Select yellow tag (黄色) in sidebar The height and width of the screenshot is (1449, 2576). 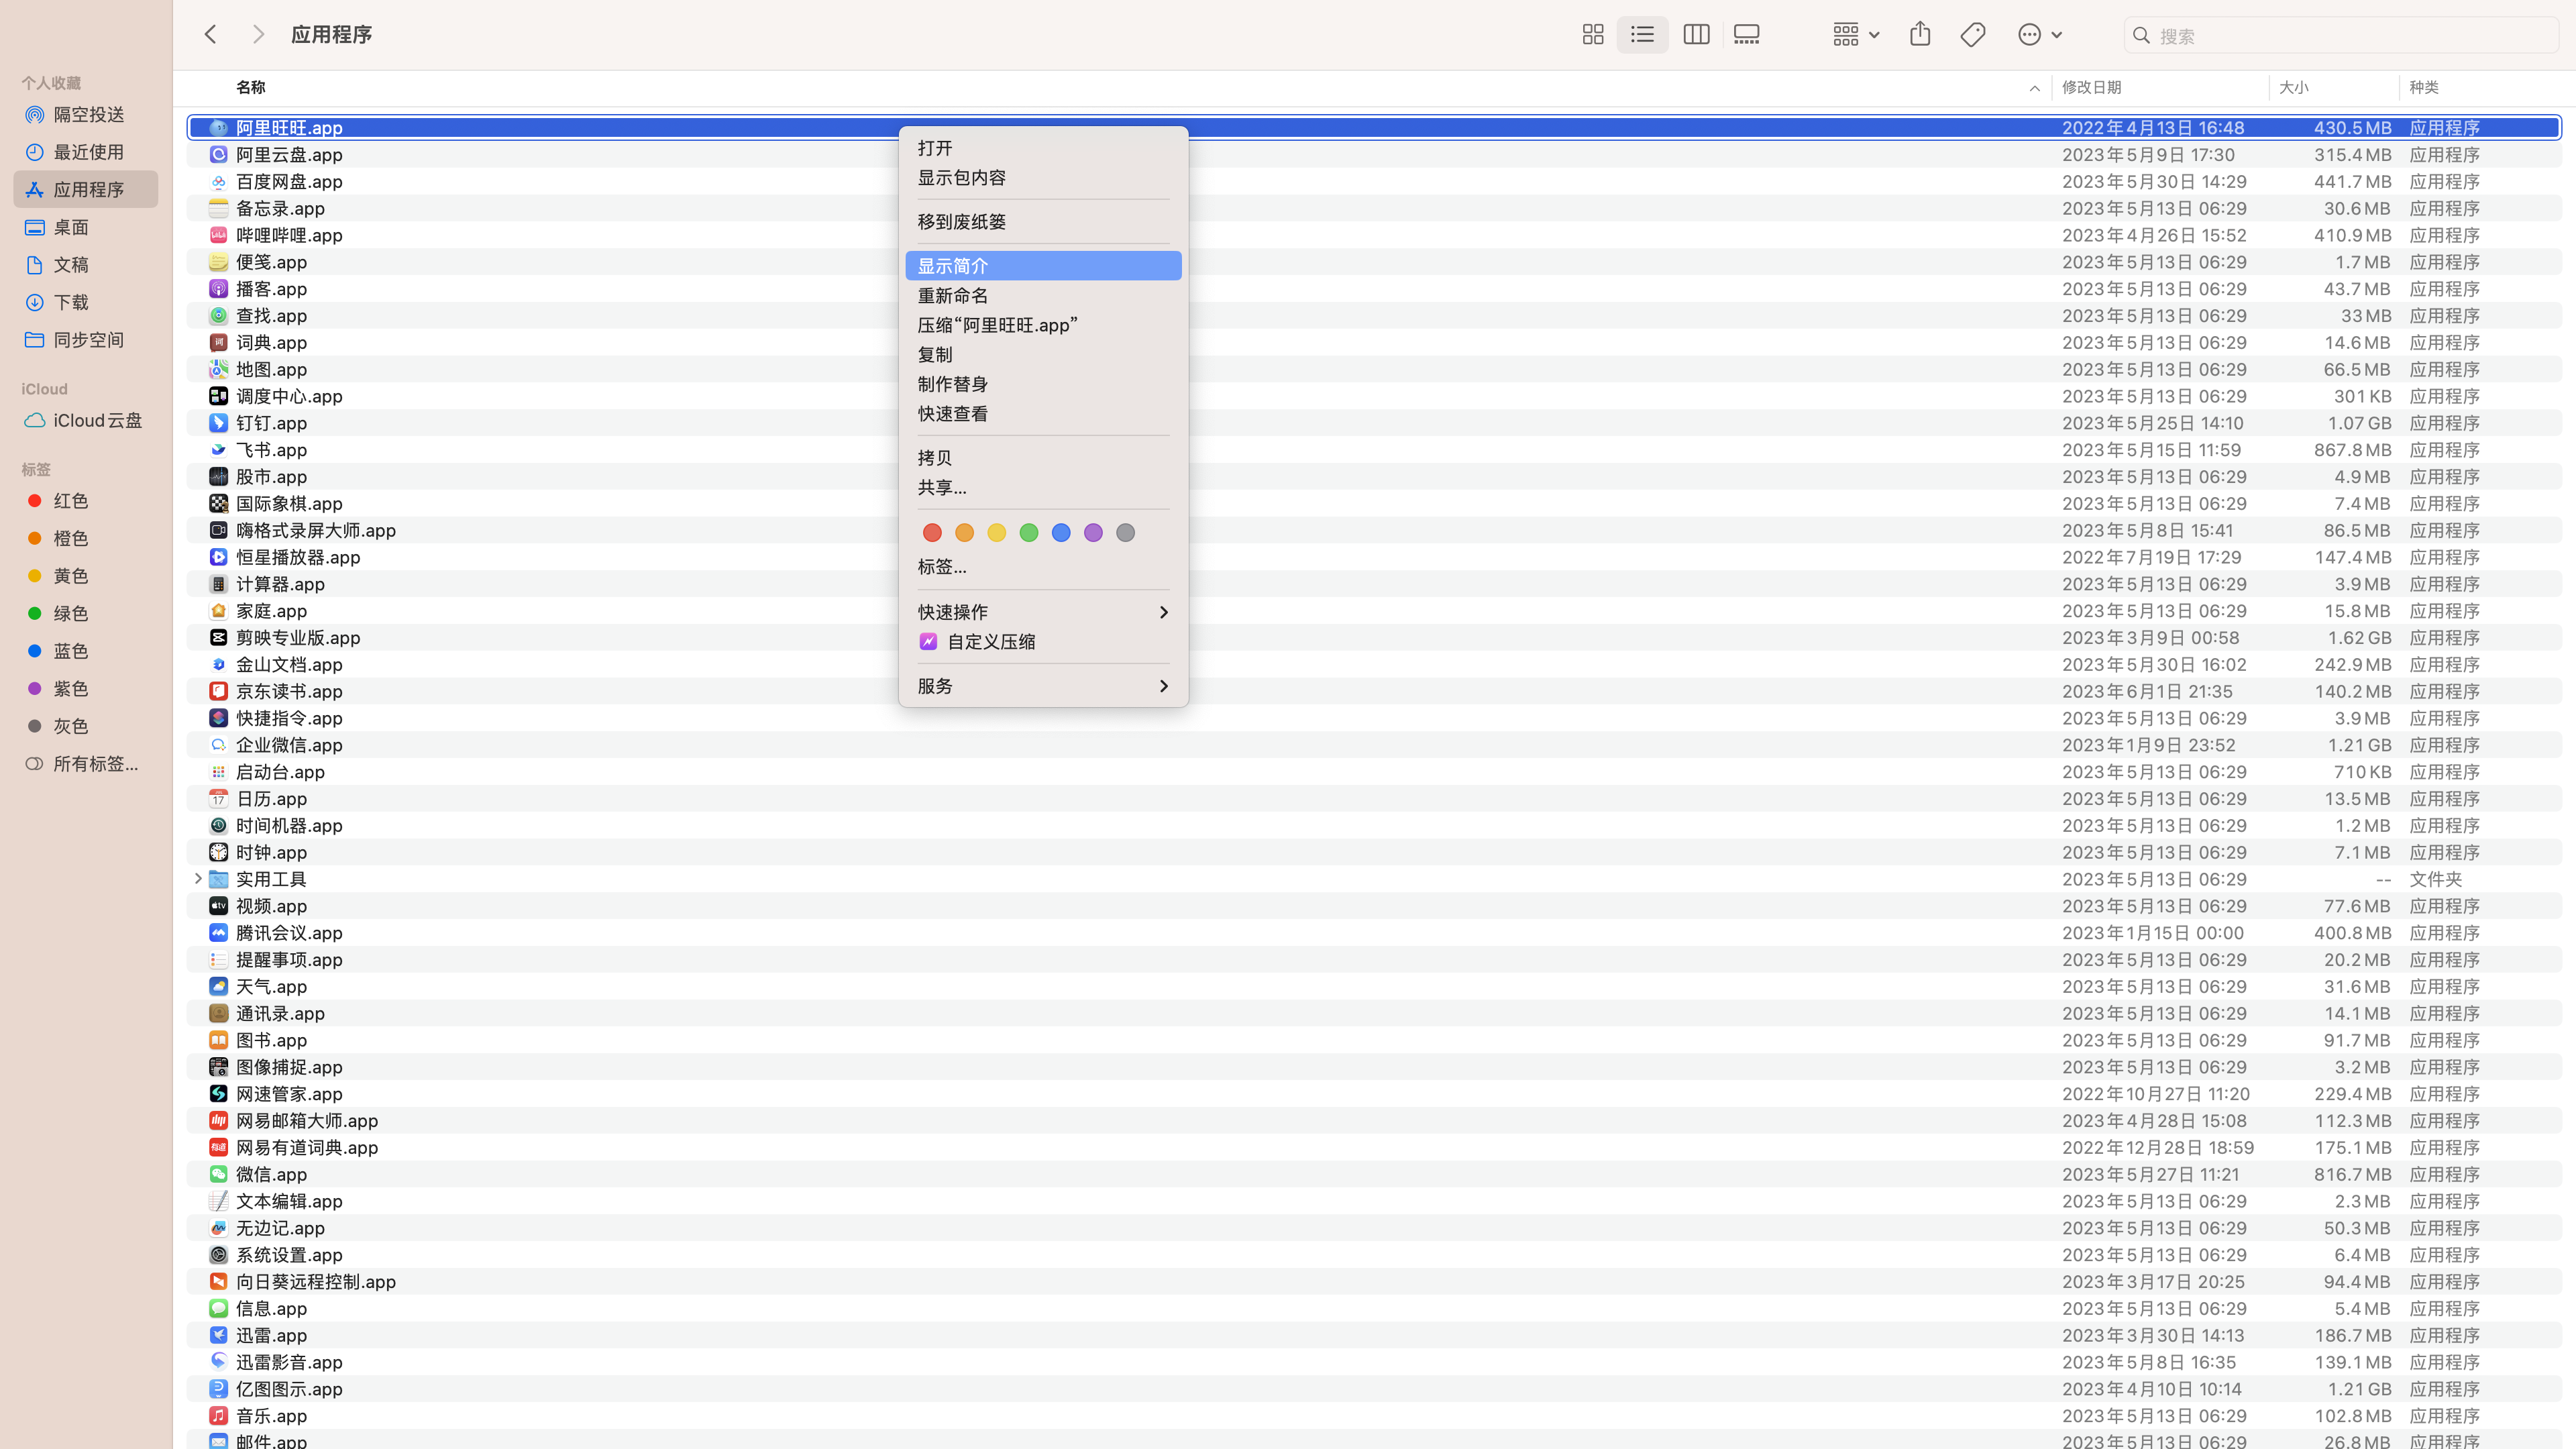coord(86,576)
